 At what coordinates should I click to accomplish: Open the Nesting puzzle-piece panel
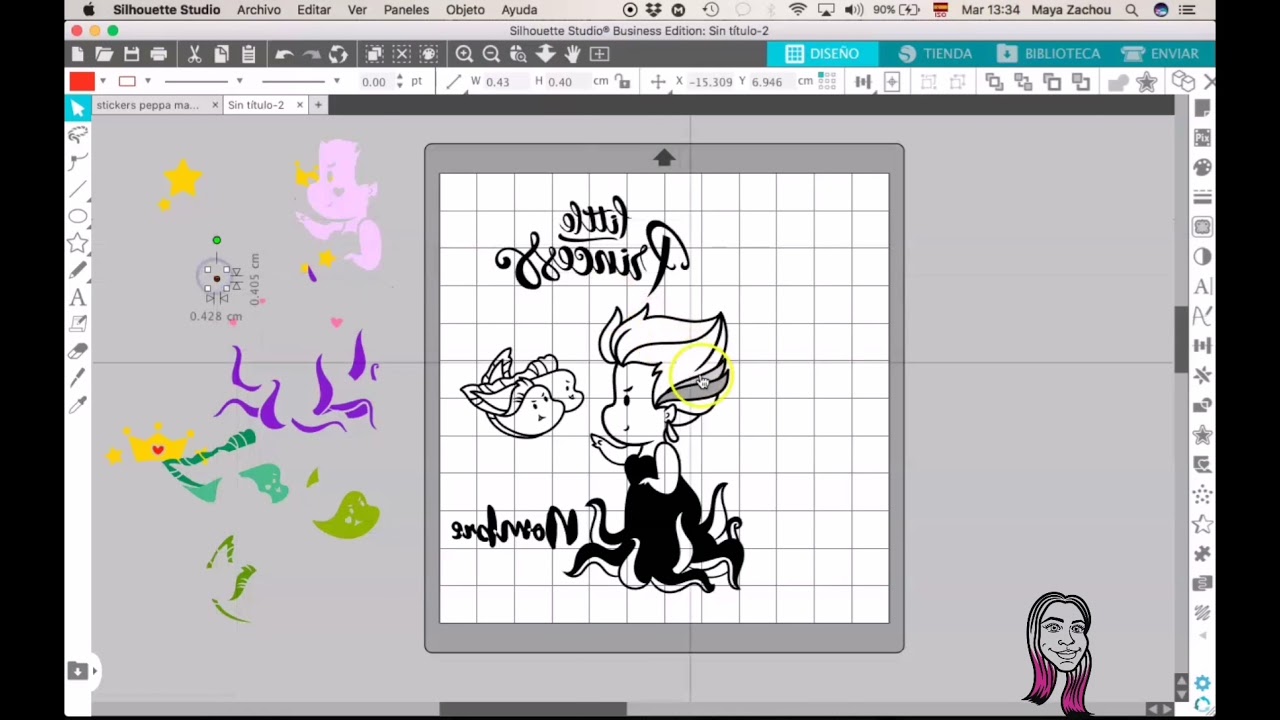1202,553
